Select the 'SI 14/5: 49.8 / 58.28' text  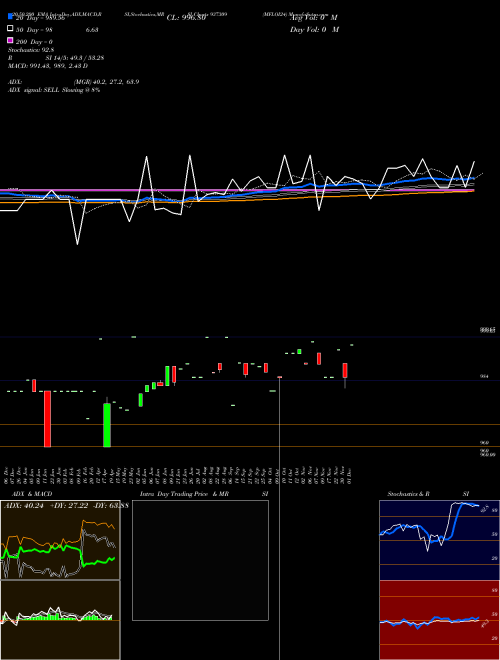(74, 58)
